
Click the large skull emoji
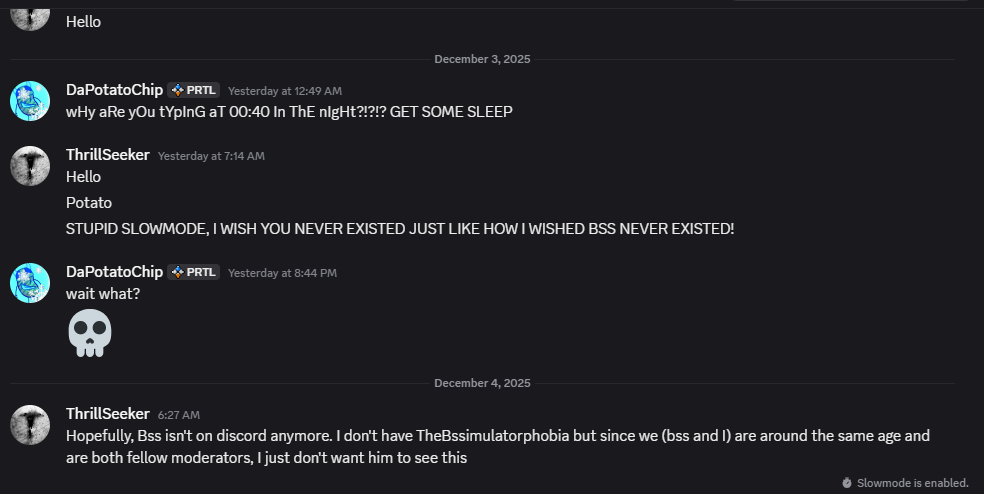(90, 333)
